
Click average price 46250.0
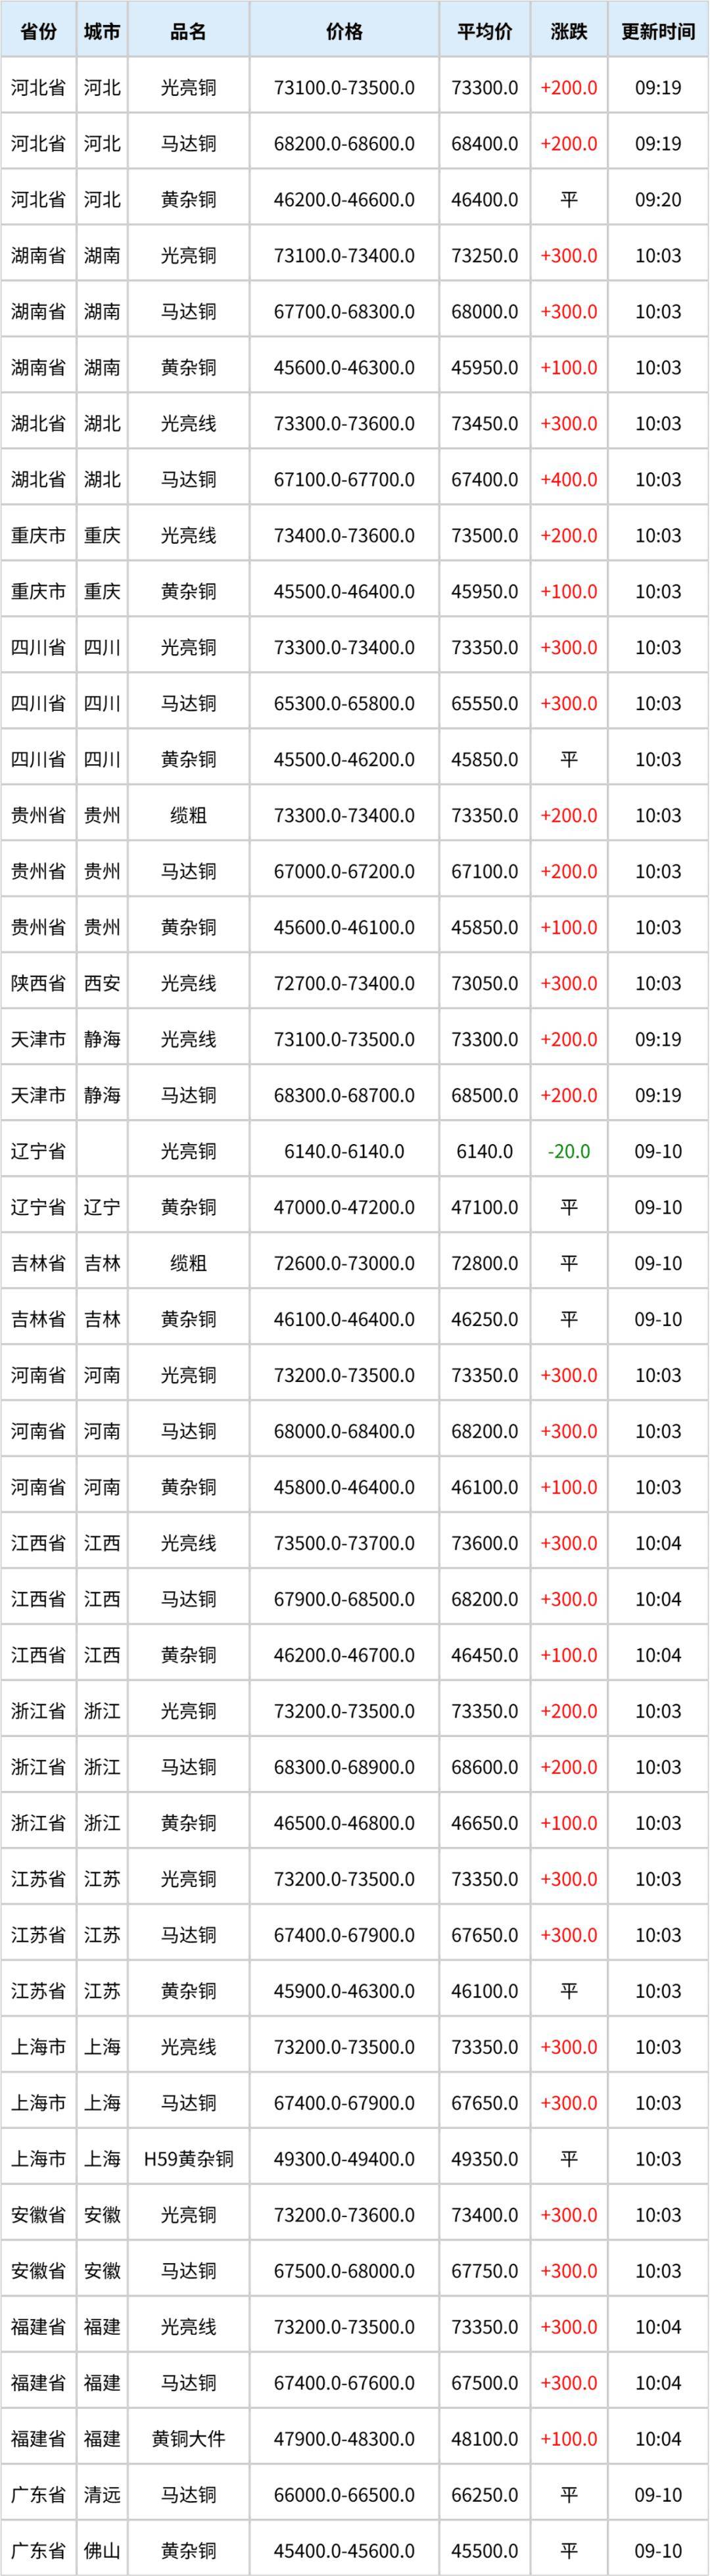click(485, 1319)
